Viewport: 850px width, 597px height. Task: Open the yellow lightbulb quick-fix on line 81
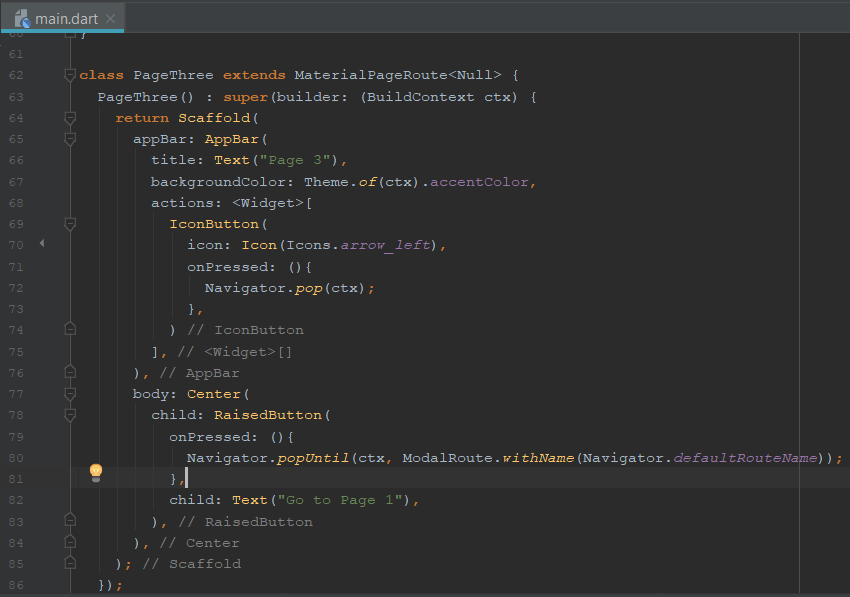96,473
